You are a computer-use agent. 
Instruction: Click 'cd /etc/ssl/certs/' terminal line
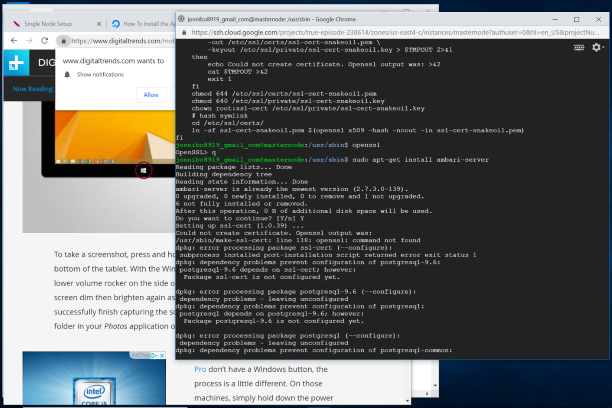click(228, 123)
